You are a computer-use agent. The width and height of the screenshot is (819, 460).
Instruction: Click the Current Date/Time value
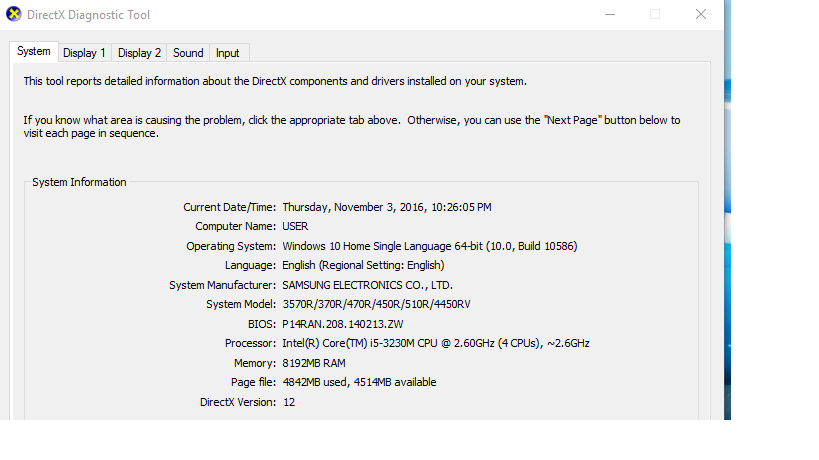coord(386,207)
